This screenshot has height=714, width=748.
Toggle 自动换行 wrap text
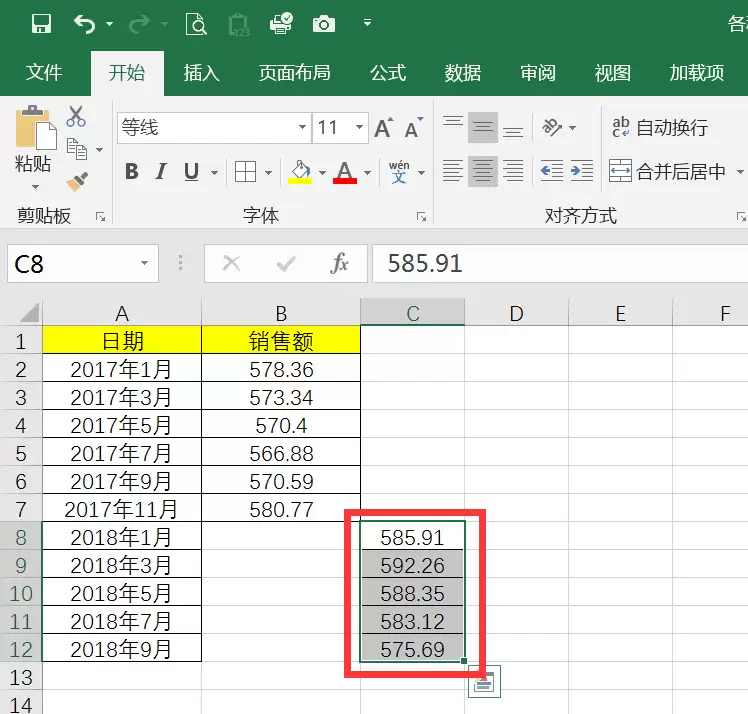(x=660, y=127)
